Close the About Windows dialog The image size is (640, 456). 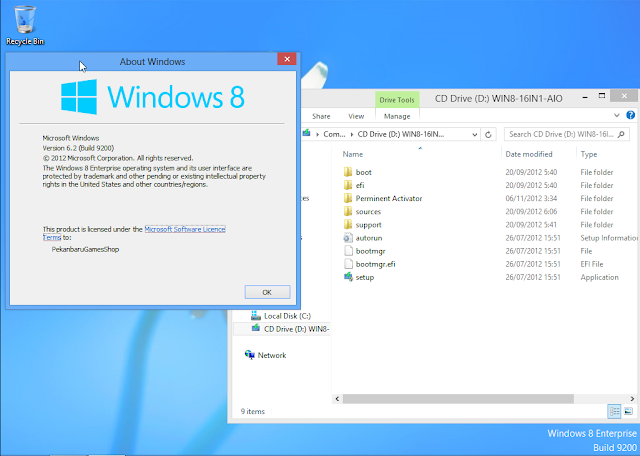(x=287, y=59)
